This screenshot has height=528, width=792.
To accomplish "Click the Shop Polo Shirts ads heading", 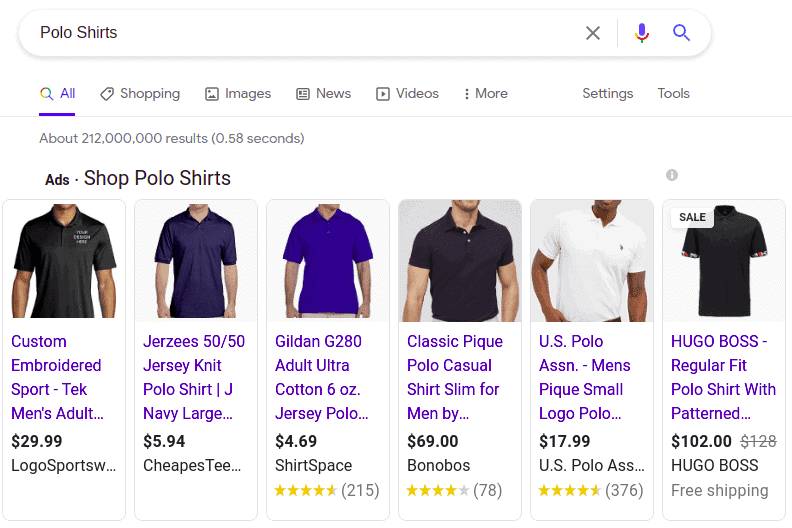I will click(157, 178).
